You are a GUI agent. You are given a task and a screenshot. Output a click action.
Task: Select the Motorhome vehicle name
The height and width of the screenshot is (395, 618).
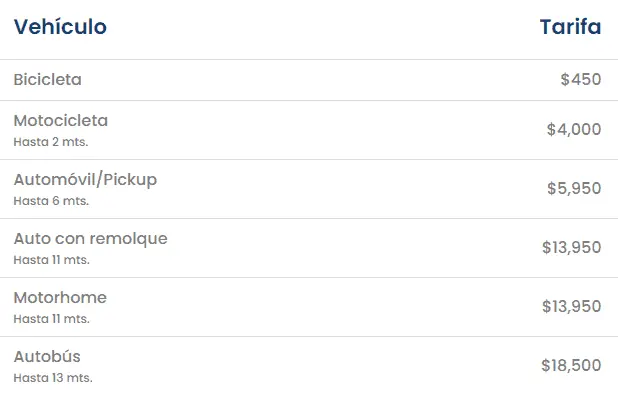pos(60,298)
